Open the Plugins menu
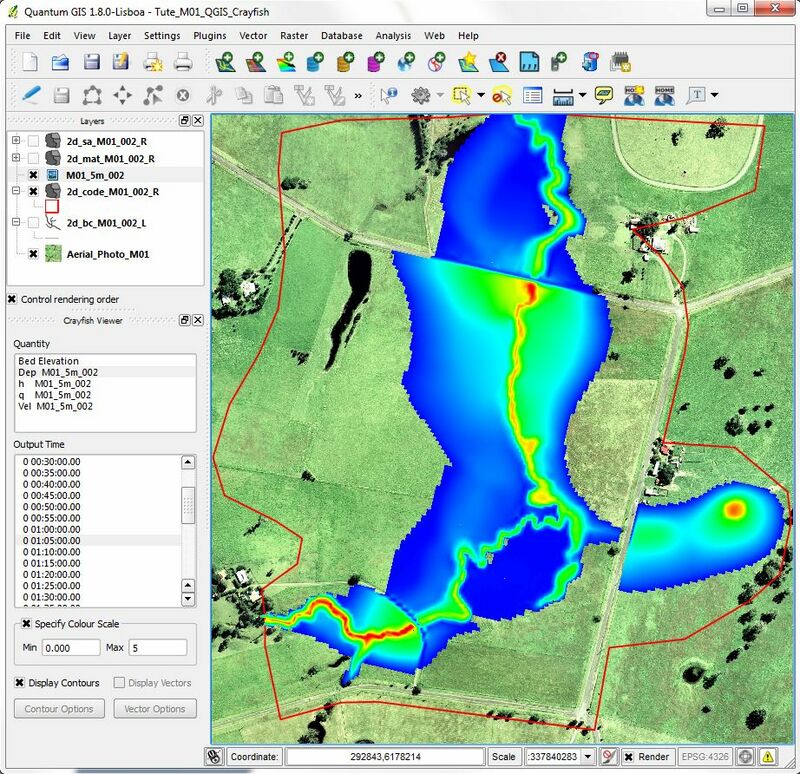The width and height of the screenshot is (800, 774). (210, 35)
